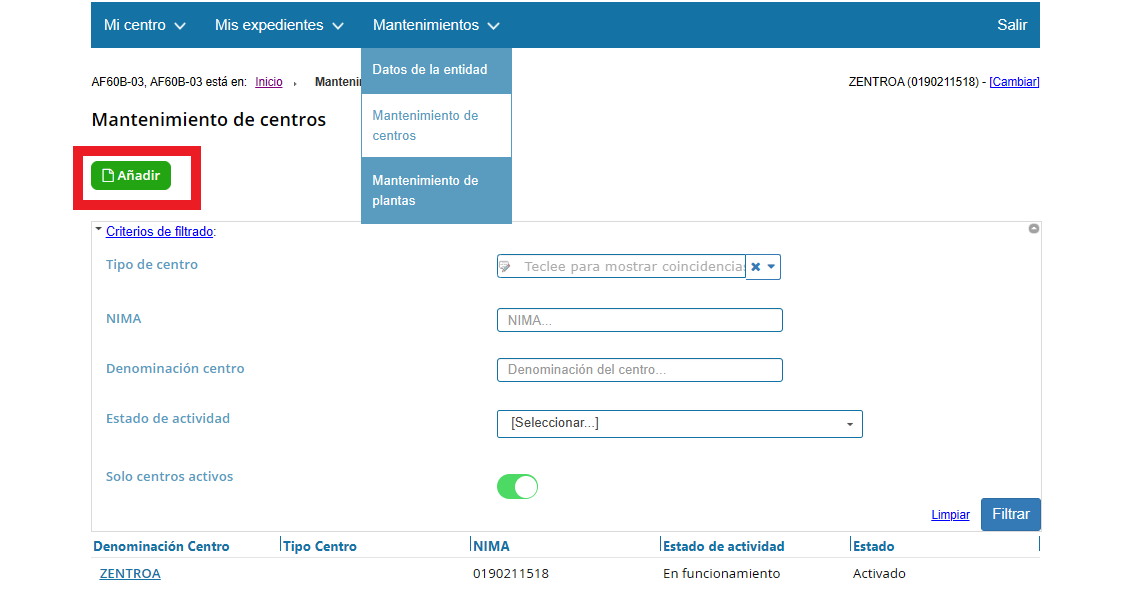
Task: Open the Tipo de centro dropdown arrow
Action: pos(771,267)
